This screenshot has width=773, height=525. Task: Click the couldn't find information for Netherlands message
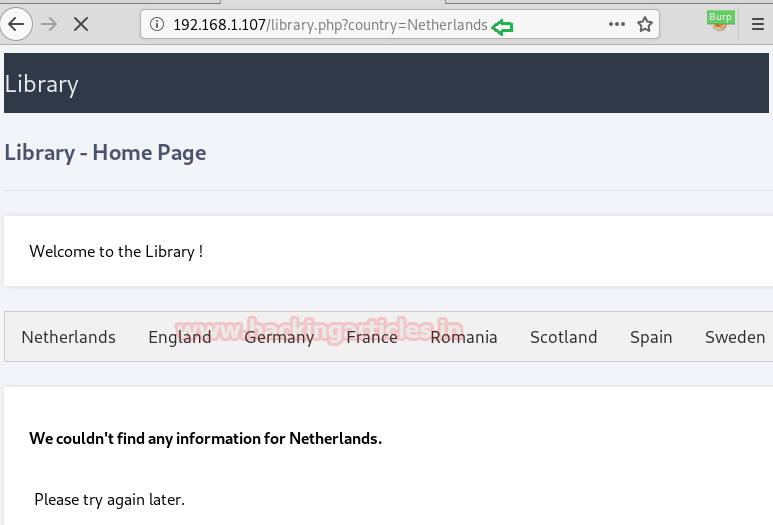click(x=206, y=438)
